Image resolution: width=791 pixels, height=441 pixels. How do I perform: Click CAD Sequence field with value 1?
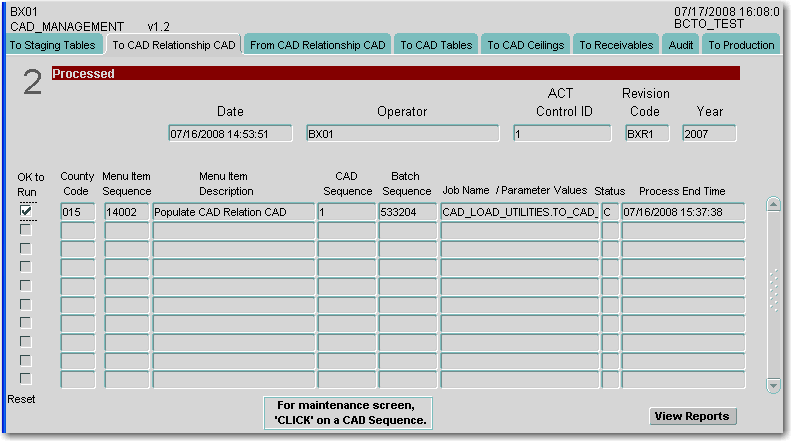346,212
